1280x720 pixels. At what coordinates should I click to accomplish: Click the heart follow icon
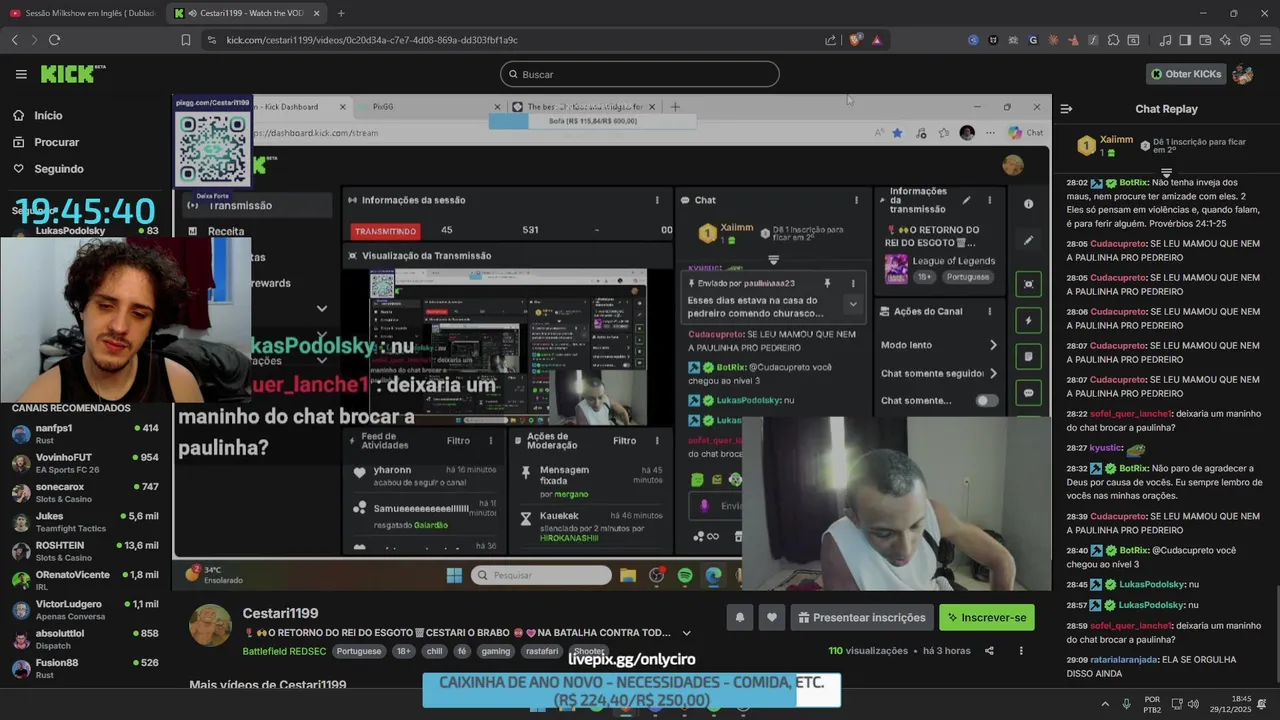771,618
